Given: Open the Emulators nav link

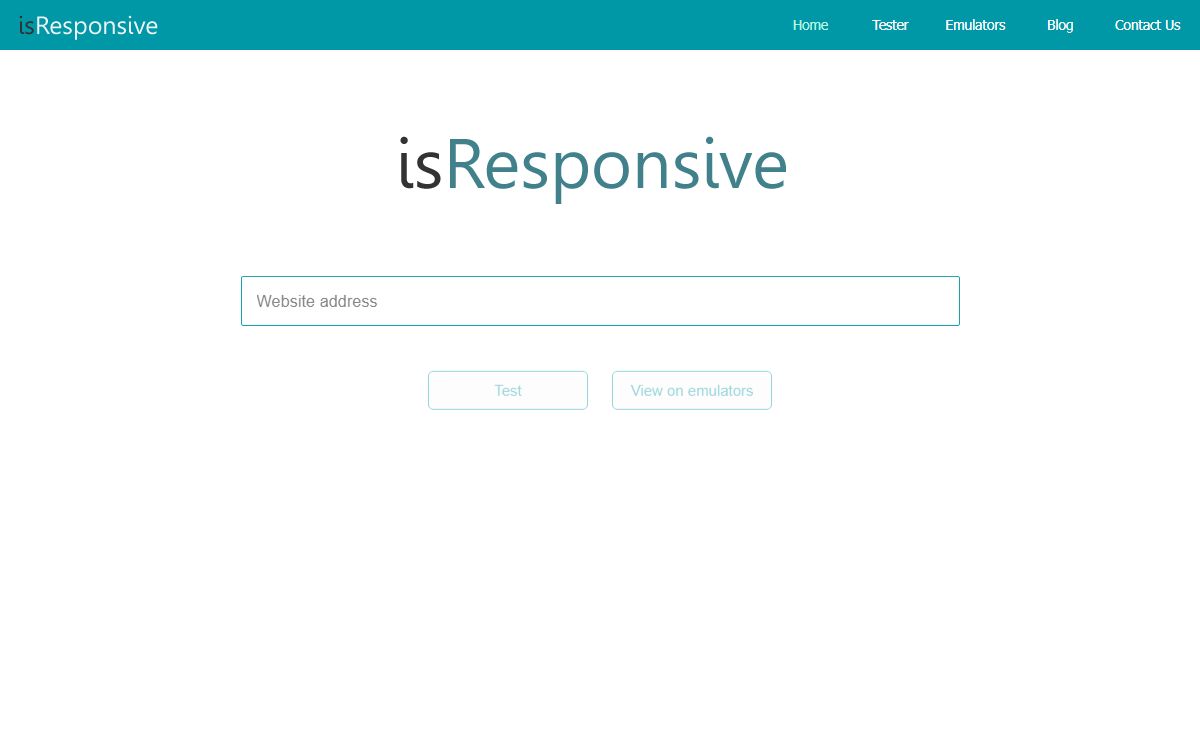Looking at the screenshot, I should click(975, 25).
